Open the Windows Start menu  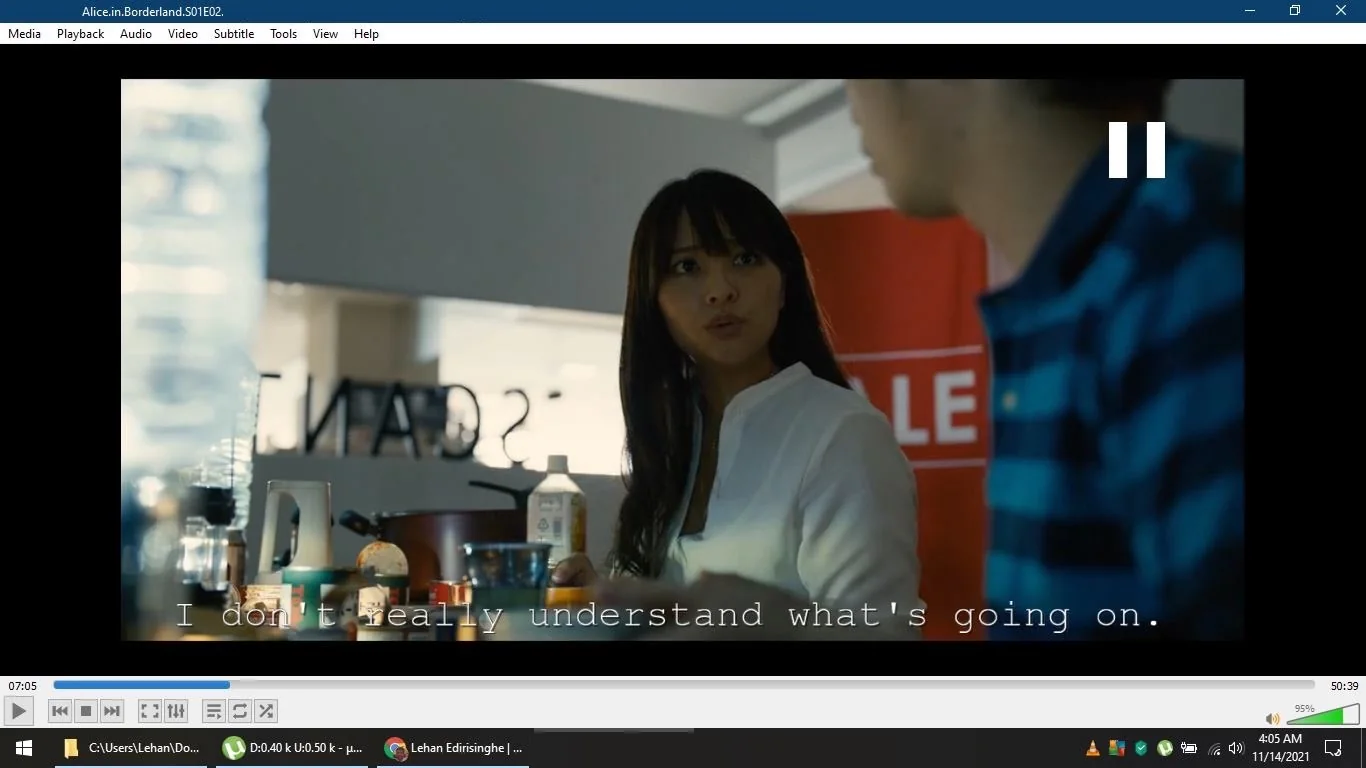24,748
